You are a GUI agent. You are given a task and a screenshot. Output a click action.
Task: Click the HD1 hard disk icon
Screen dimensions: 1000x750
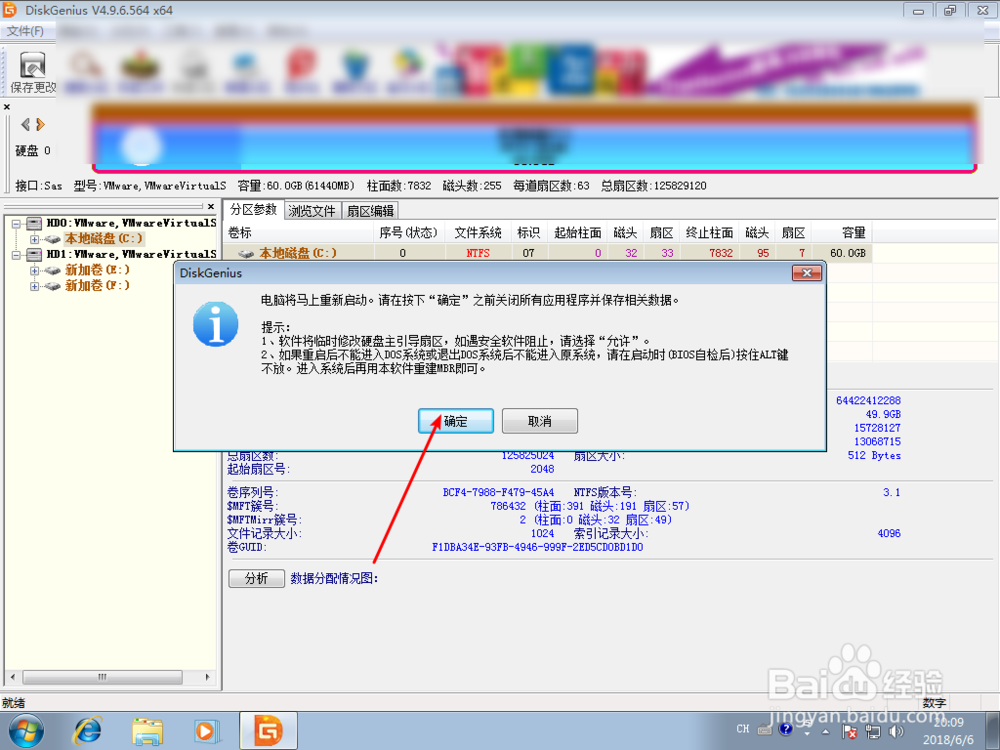tap(34, 254)
